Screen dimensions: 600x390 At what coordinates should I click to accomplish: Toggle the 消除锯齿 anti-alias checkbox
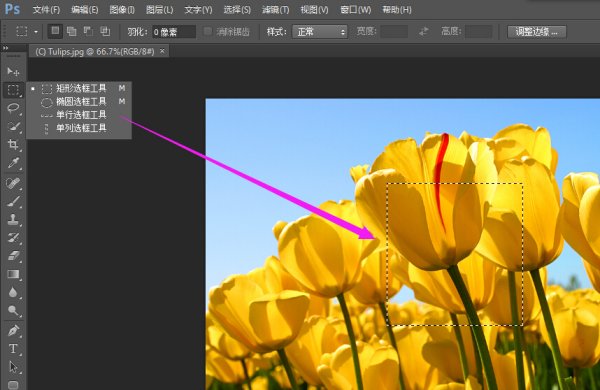click(208, 31)
